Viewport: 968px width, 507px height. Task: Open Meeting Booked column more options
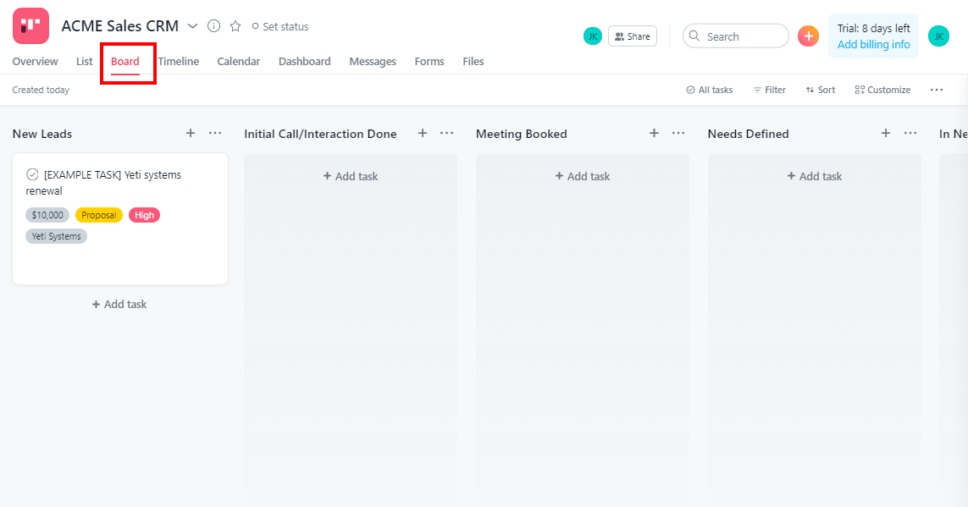pos(678,133)
